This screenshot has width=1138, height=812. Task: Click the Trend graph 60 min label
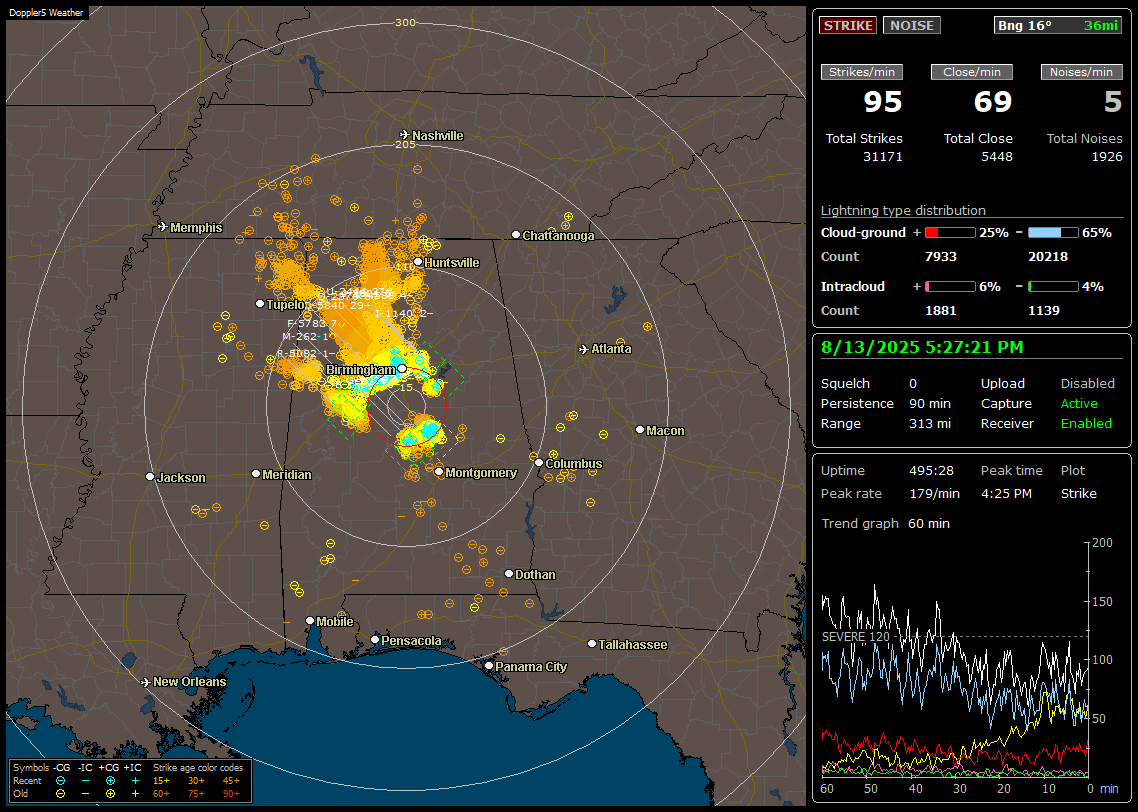coord(885,524)
